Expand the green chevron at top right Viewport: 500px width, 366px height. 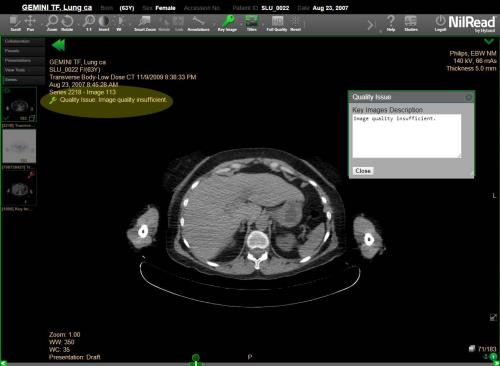489,42
